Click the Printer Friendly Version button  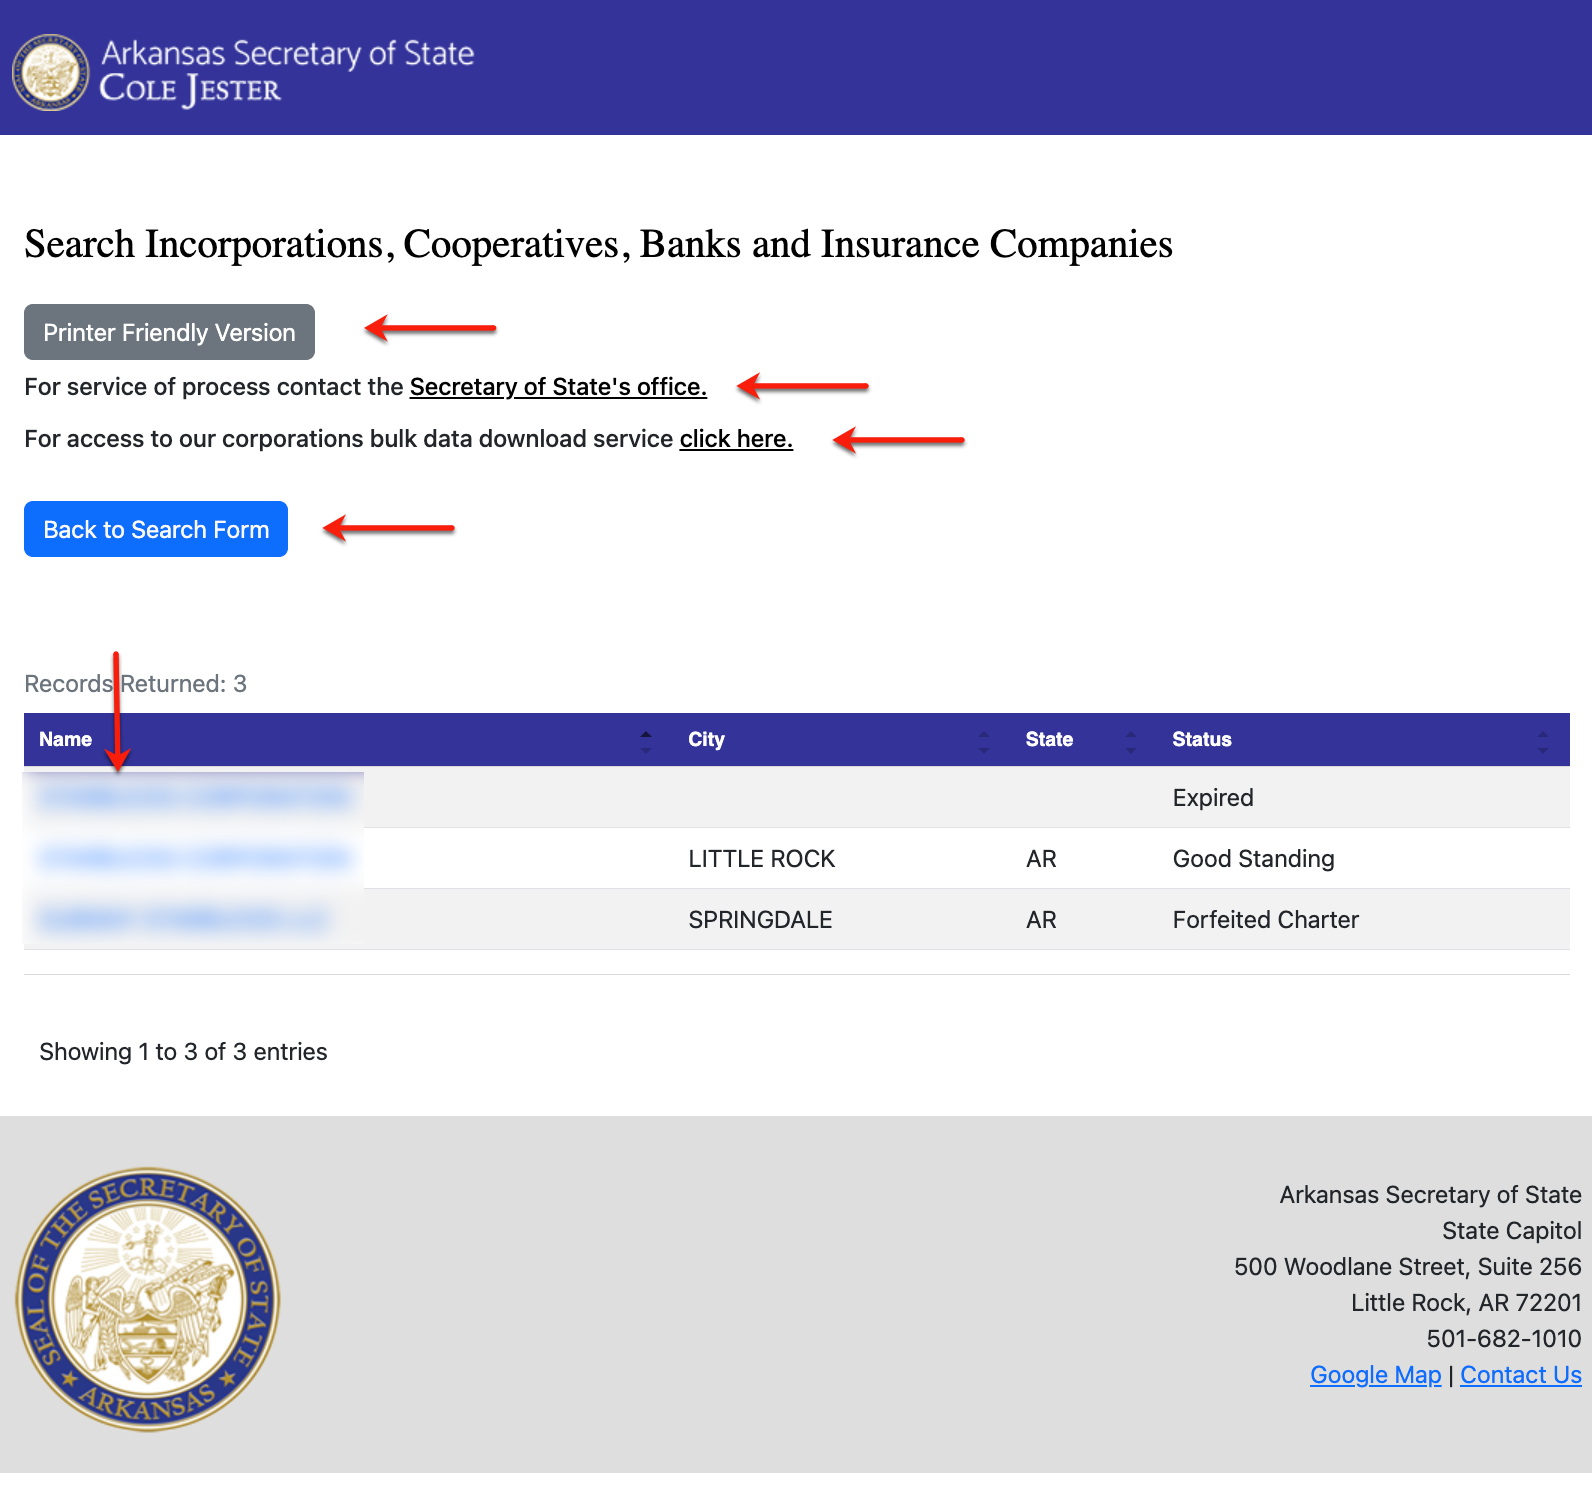click(169, 332)
